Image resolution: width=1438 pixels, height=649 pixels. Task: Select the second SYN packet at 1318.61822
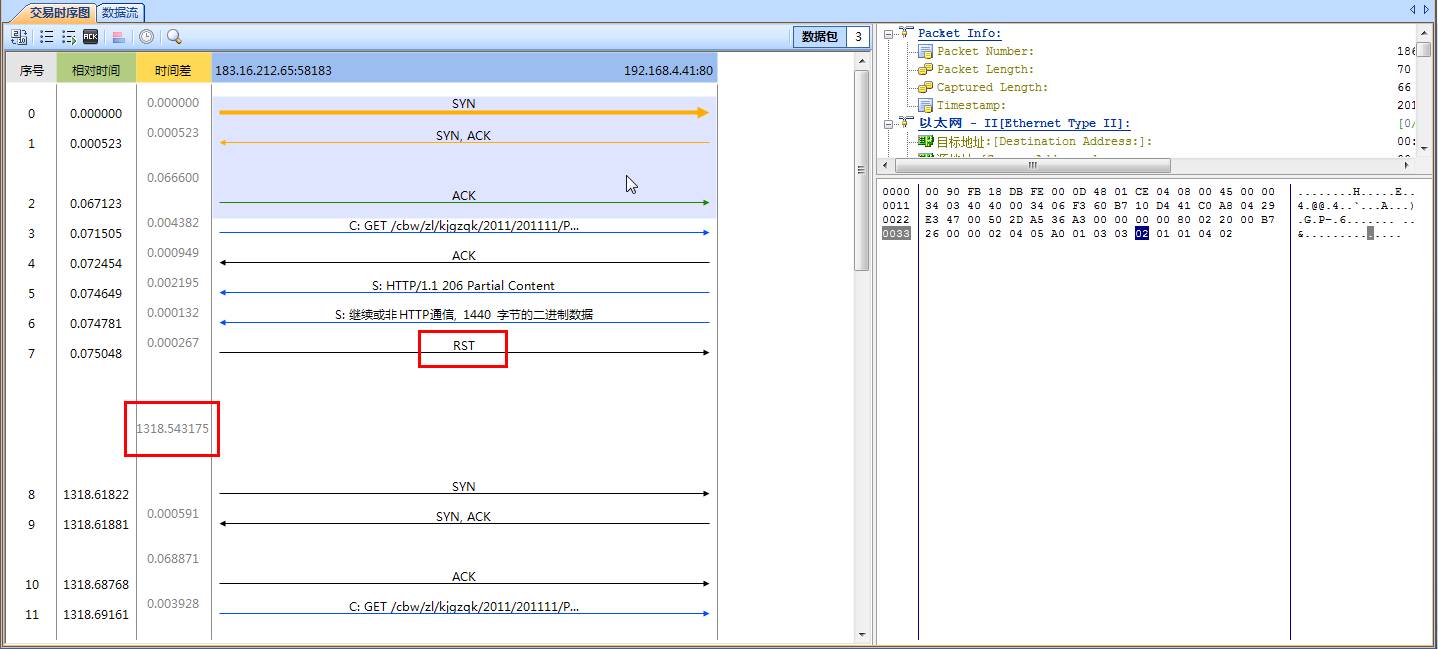pos(464,493)
